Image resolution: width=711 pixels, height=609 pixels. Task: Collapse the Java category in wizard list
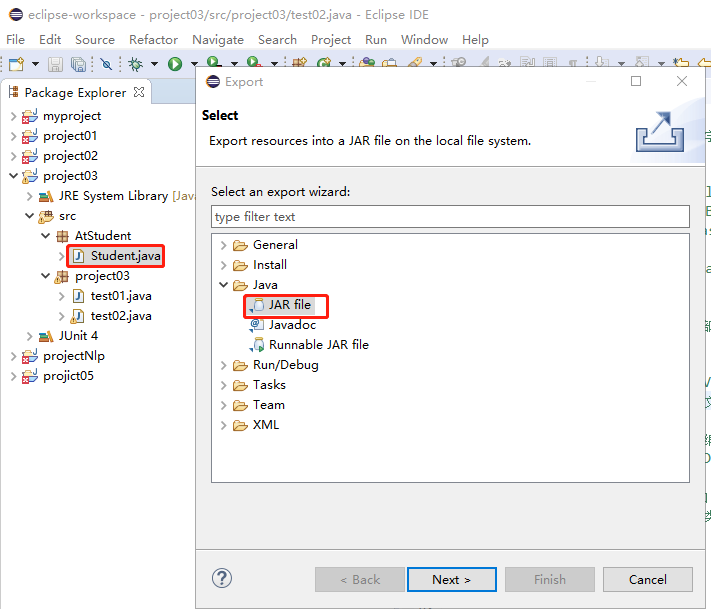[x=224, y=285]
